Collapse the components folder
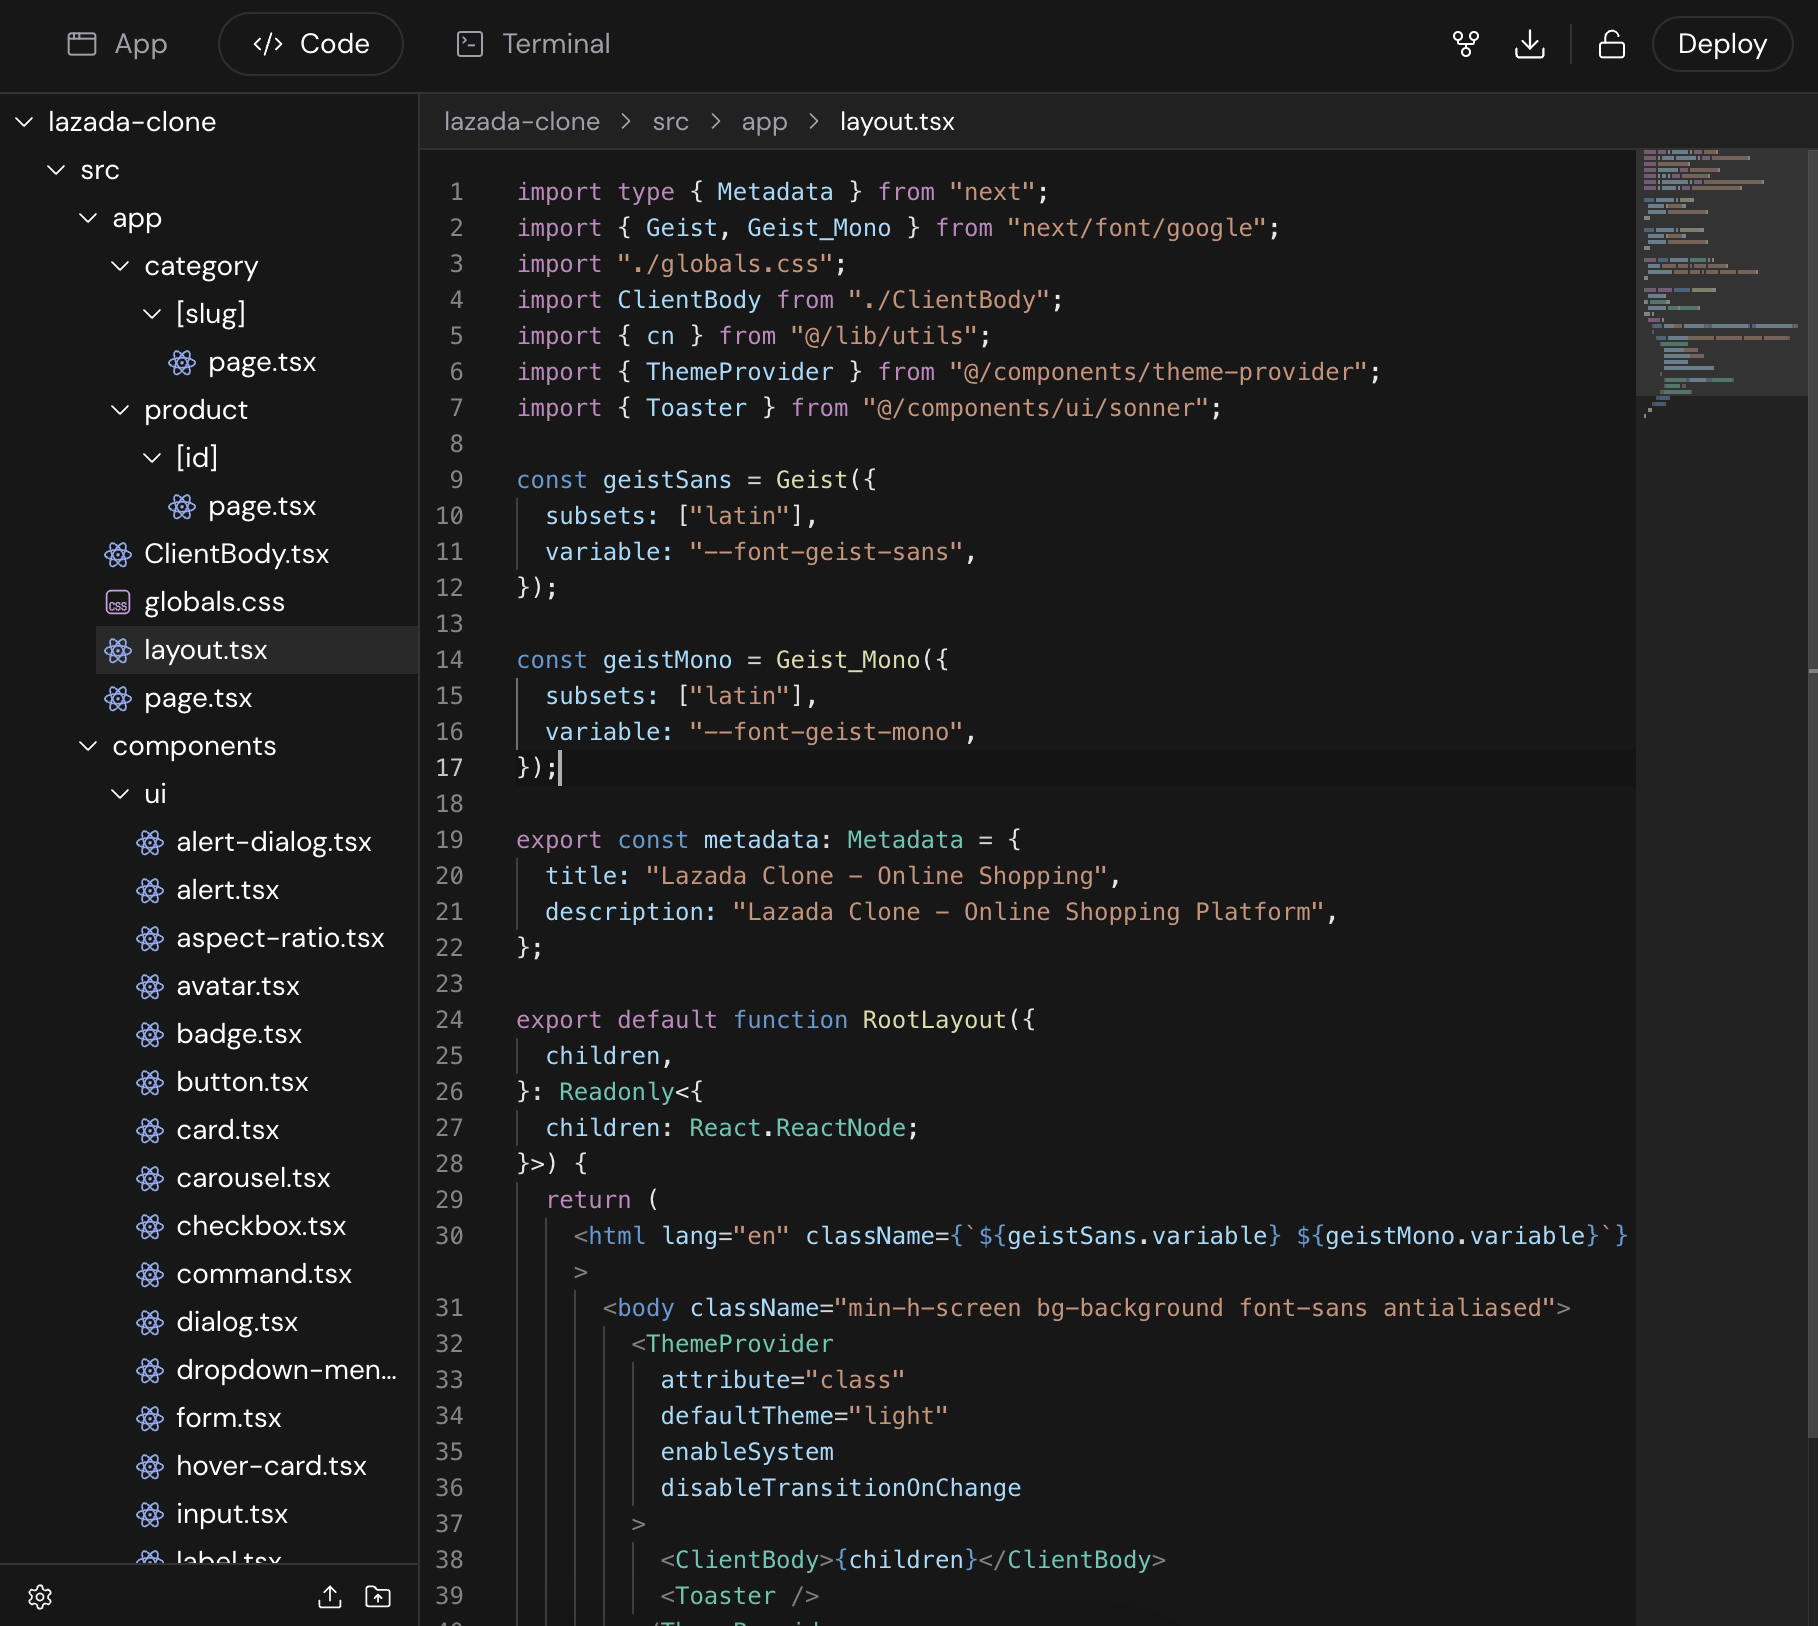The image size is (1818, 1626). [x=87, y=746]
